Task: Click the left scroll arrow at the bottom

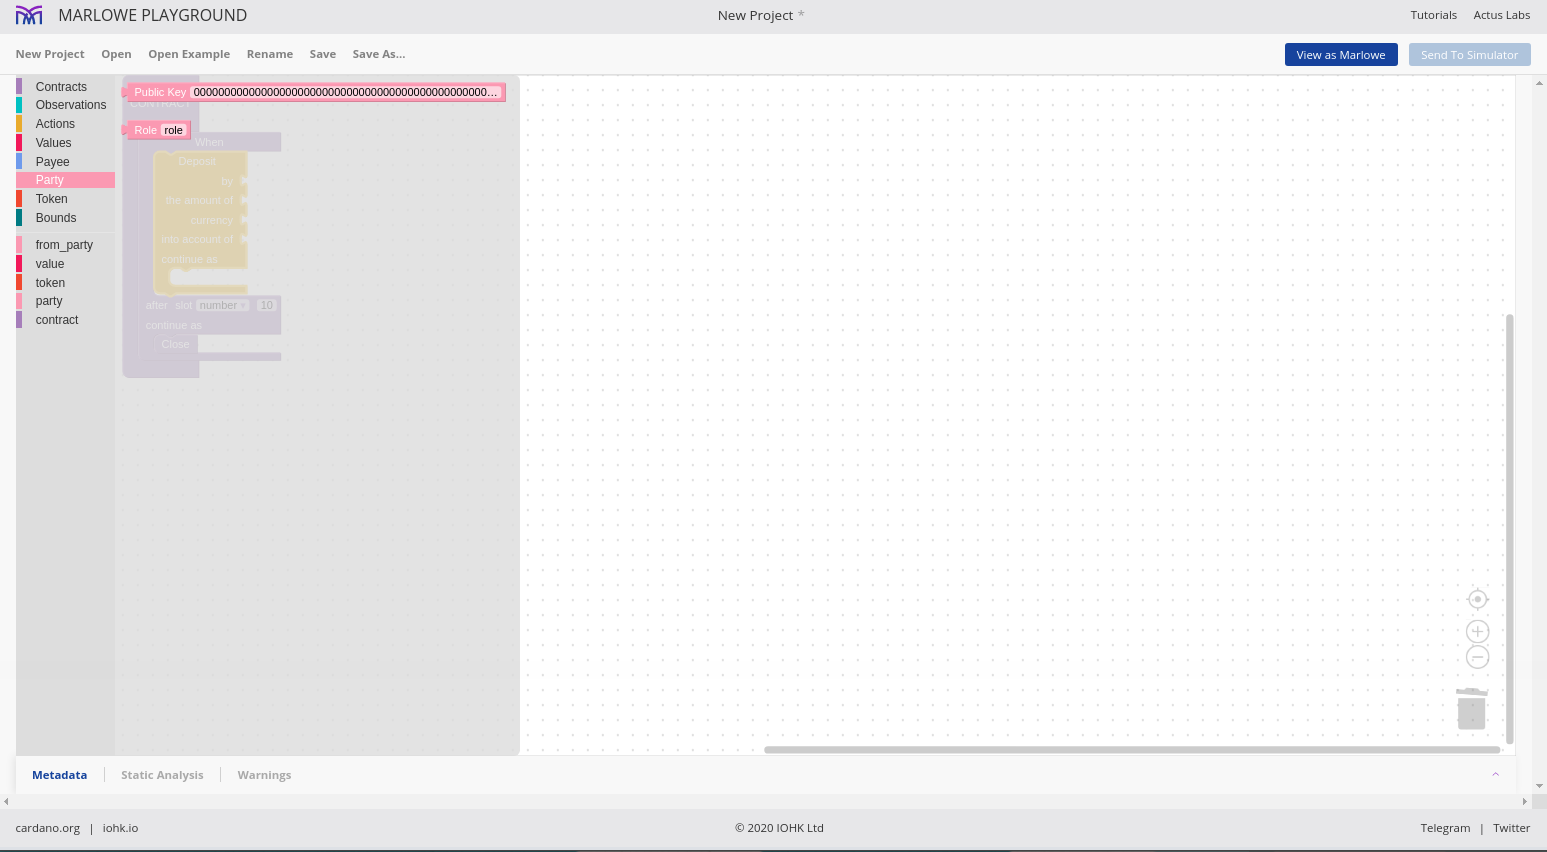Action: pos(6,801)
